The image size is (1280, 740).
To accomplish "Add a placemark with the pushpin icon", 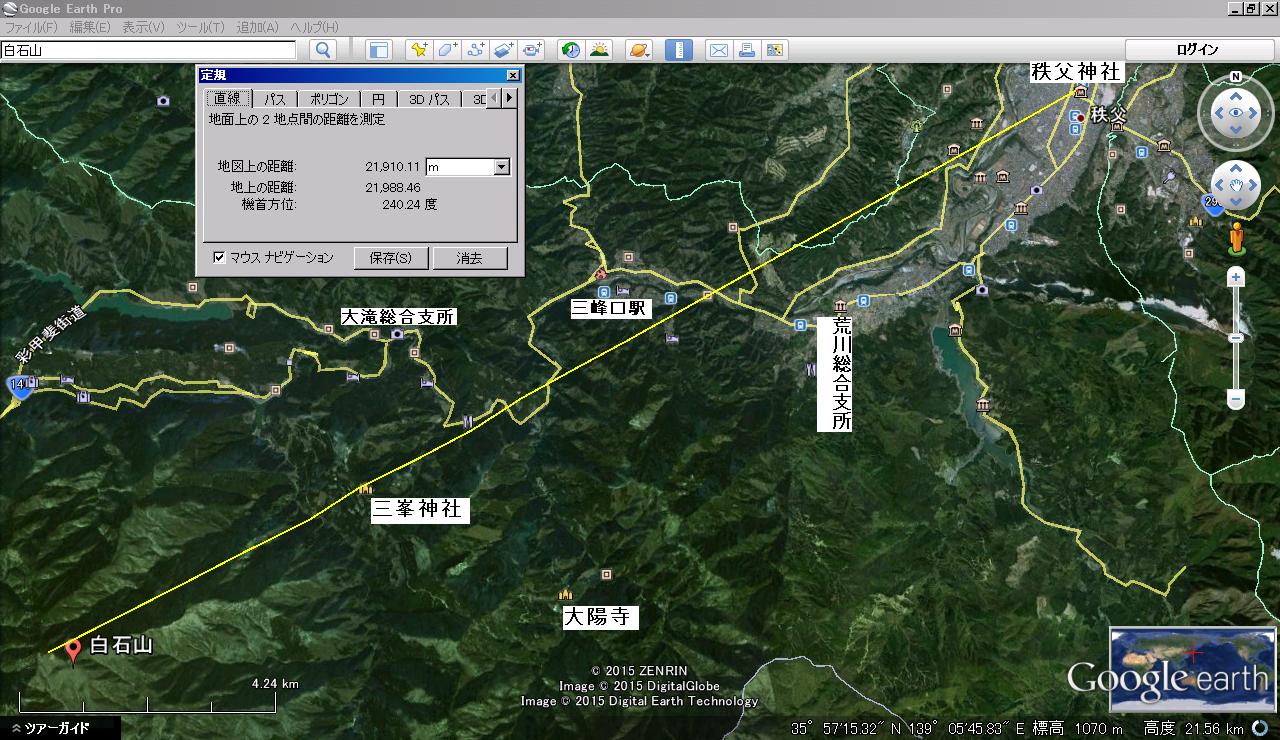I will [419, 50].
